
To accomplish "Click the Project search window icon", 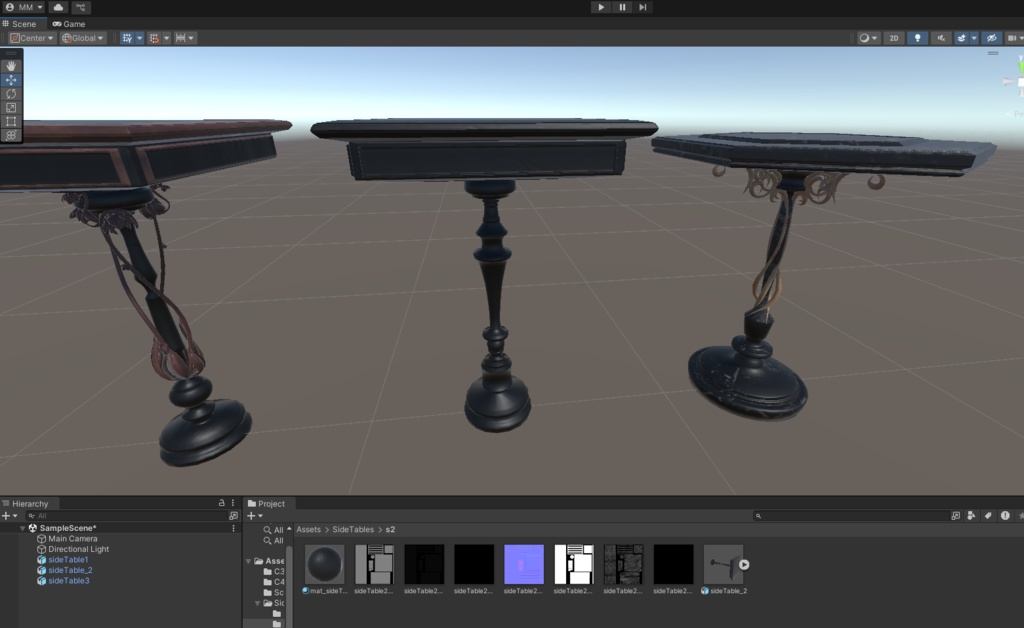I will [x=955, y=516].
